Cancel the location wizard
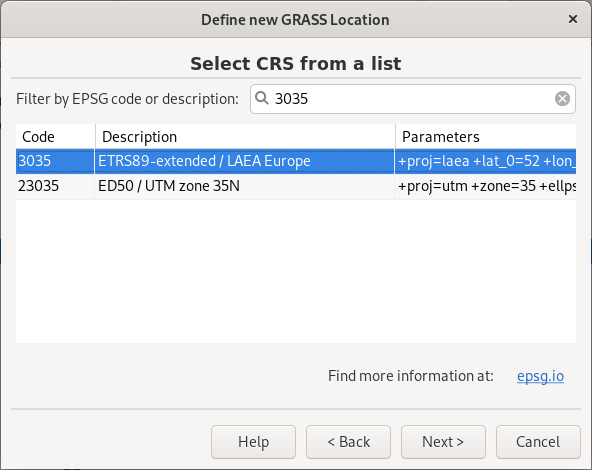This screenshot has width=592, height=470. (538, 442)
